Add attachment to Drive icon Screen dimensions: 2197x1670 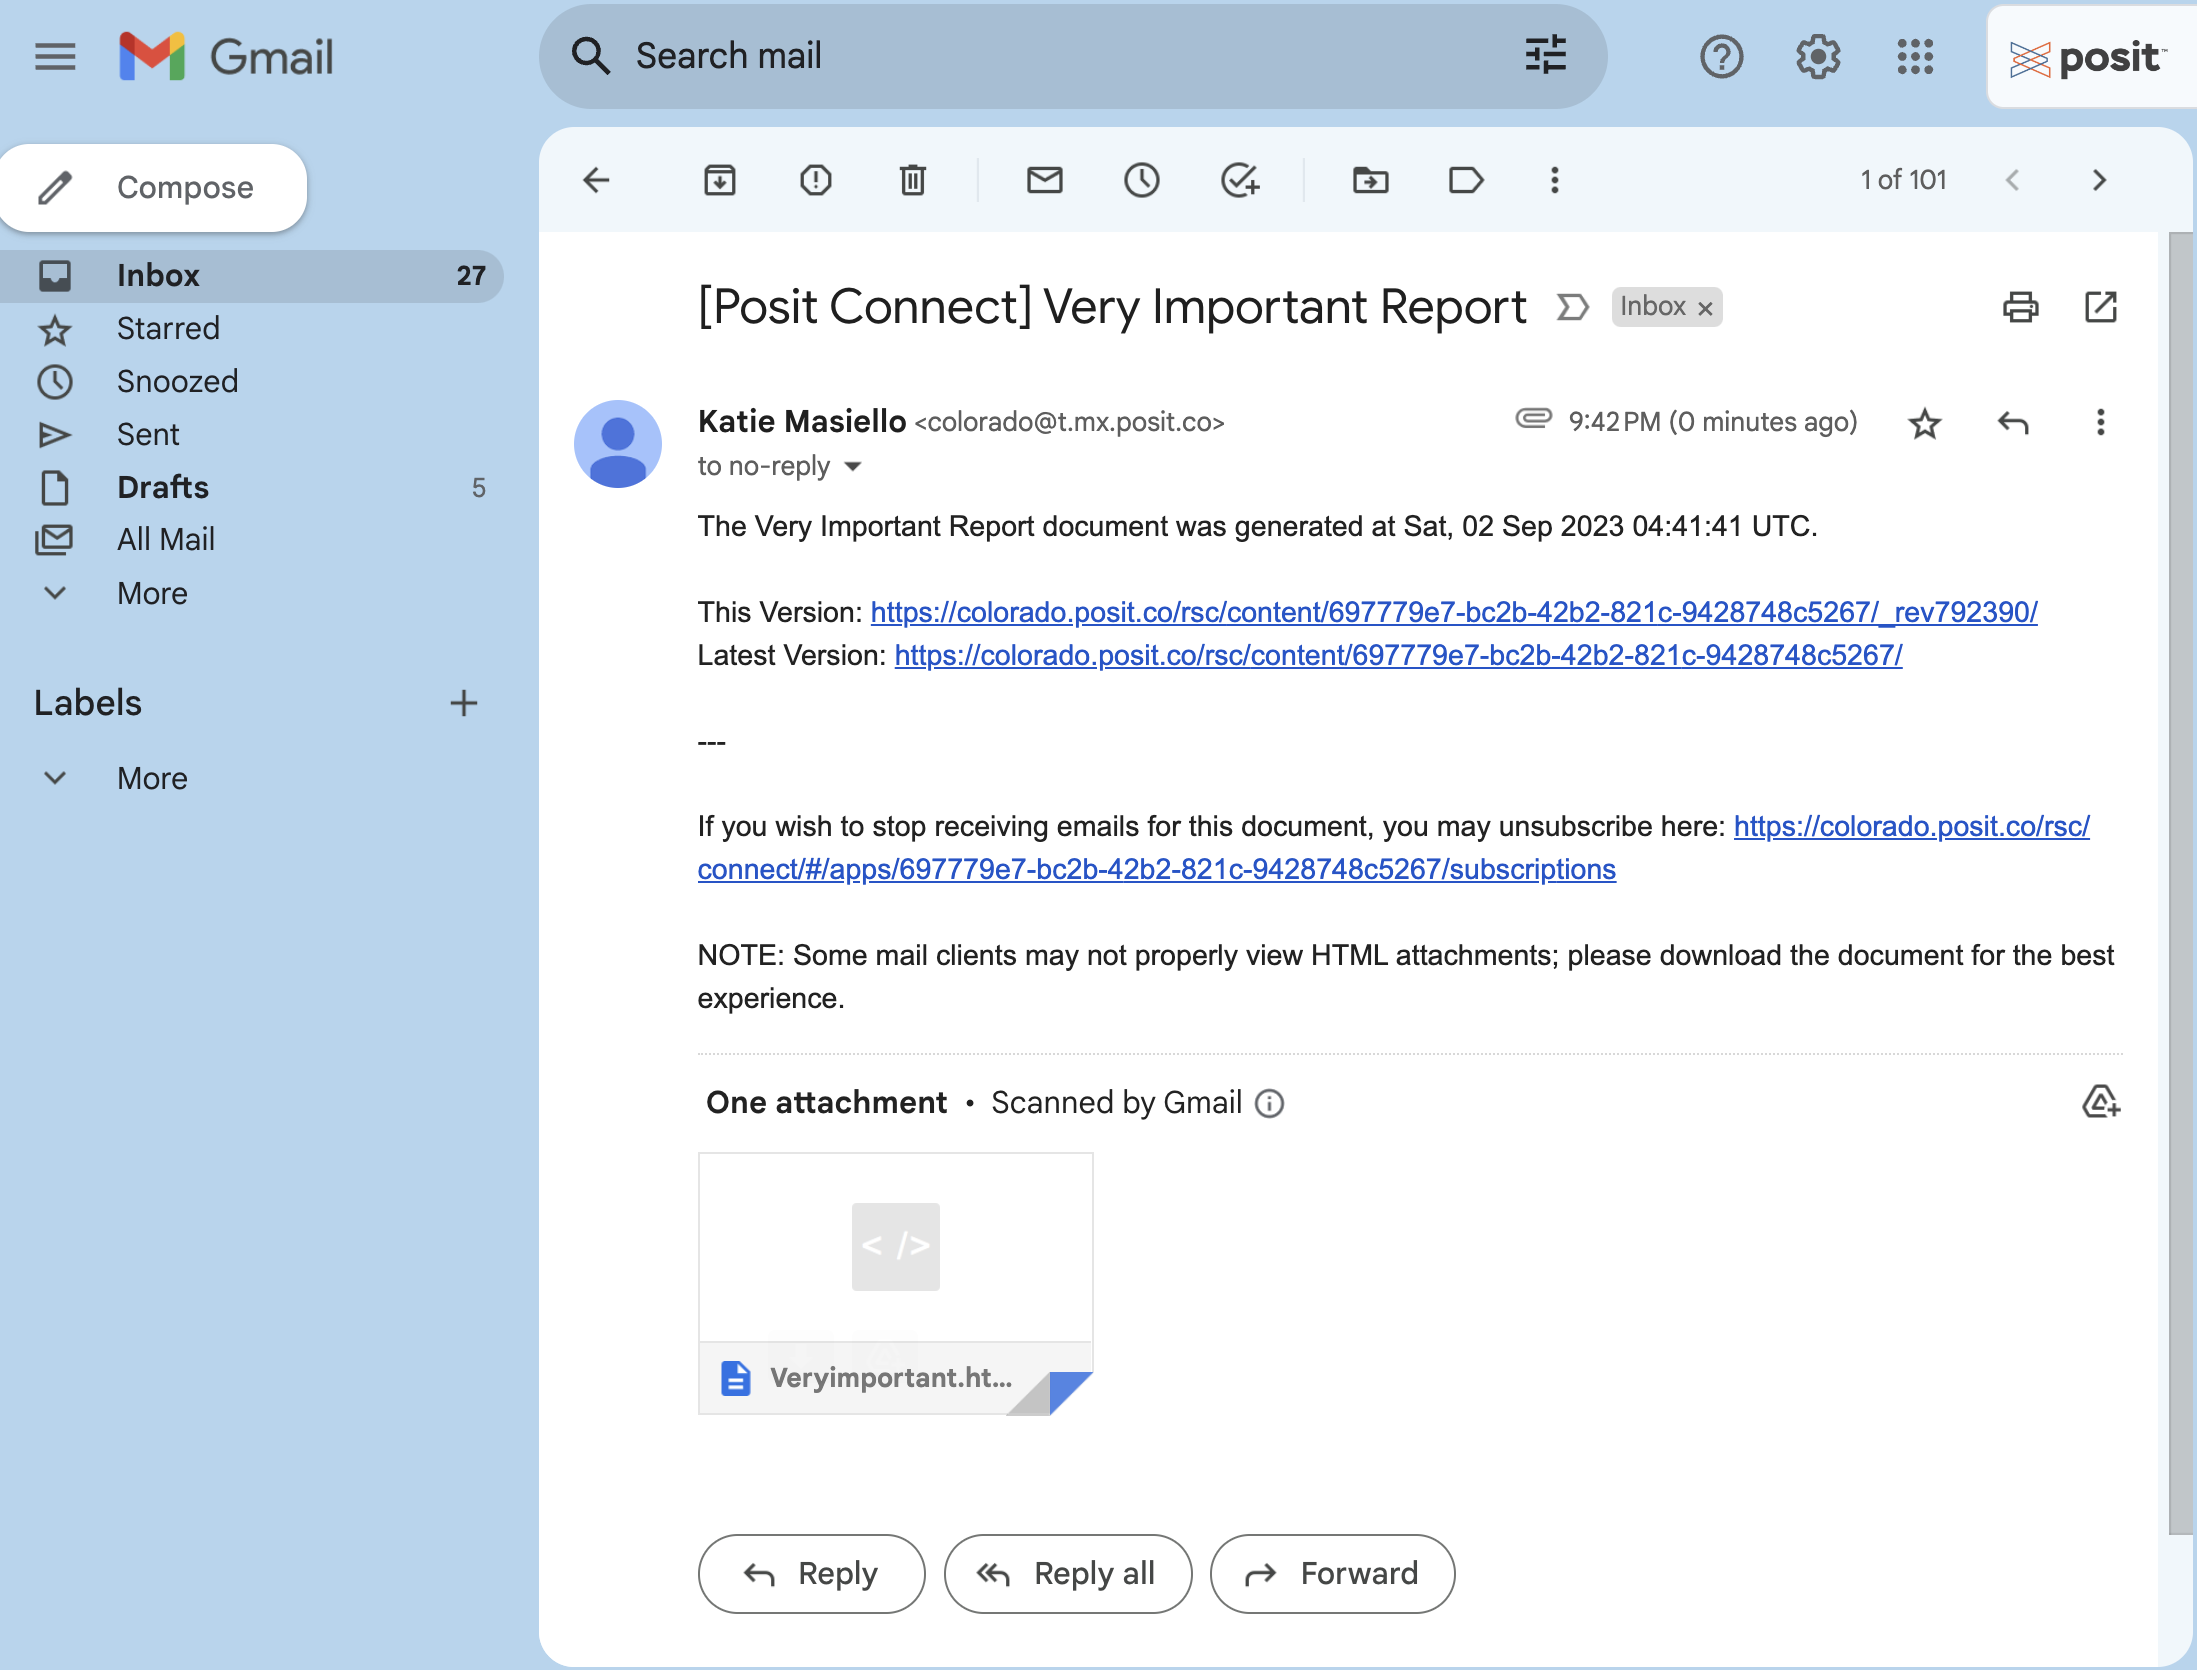tap(2100, 1102)
